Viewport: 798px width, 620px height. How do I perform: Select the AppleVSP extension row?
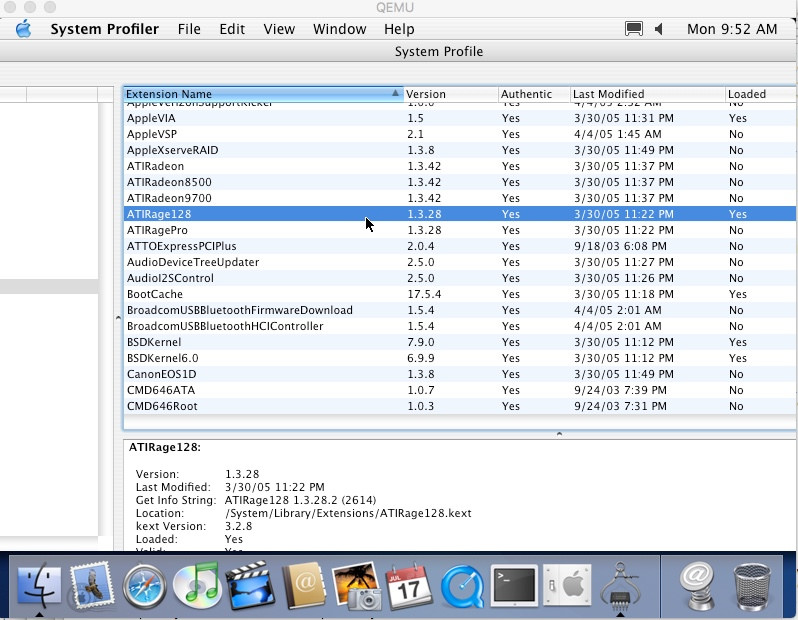[x=460, y=134]
